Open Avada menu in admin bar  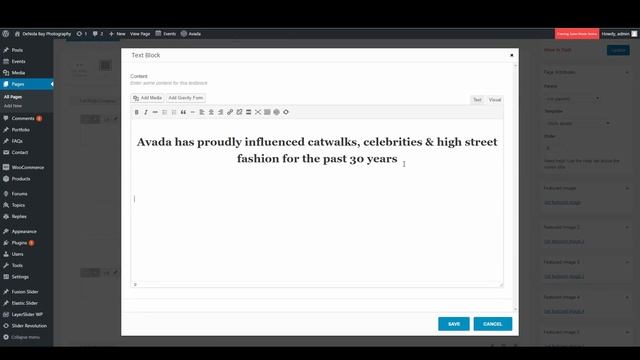[x=191, y=34]
